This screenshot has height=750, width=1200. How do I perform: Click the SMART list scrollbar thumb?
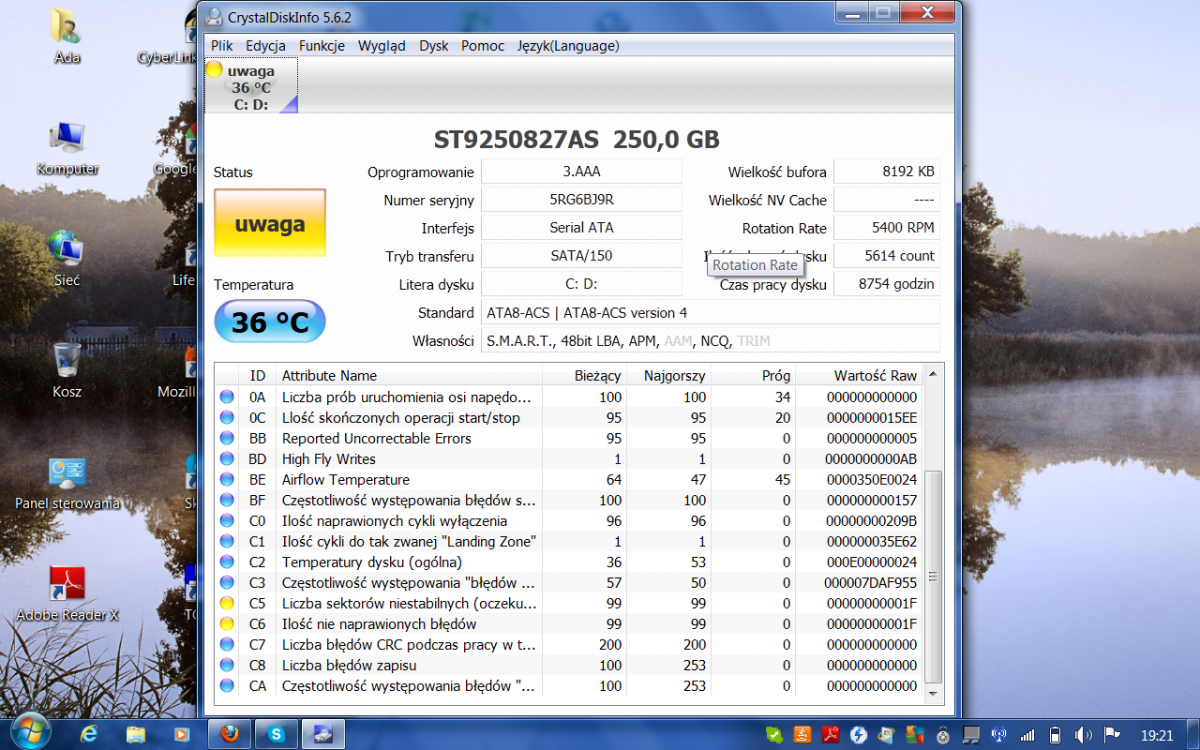pos(934,577)
